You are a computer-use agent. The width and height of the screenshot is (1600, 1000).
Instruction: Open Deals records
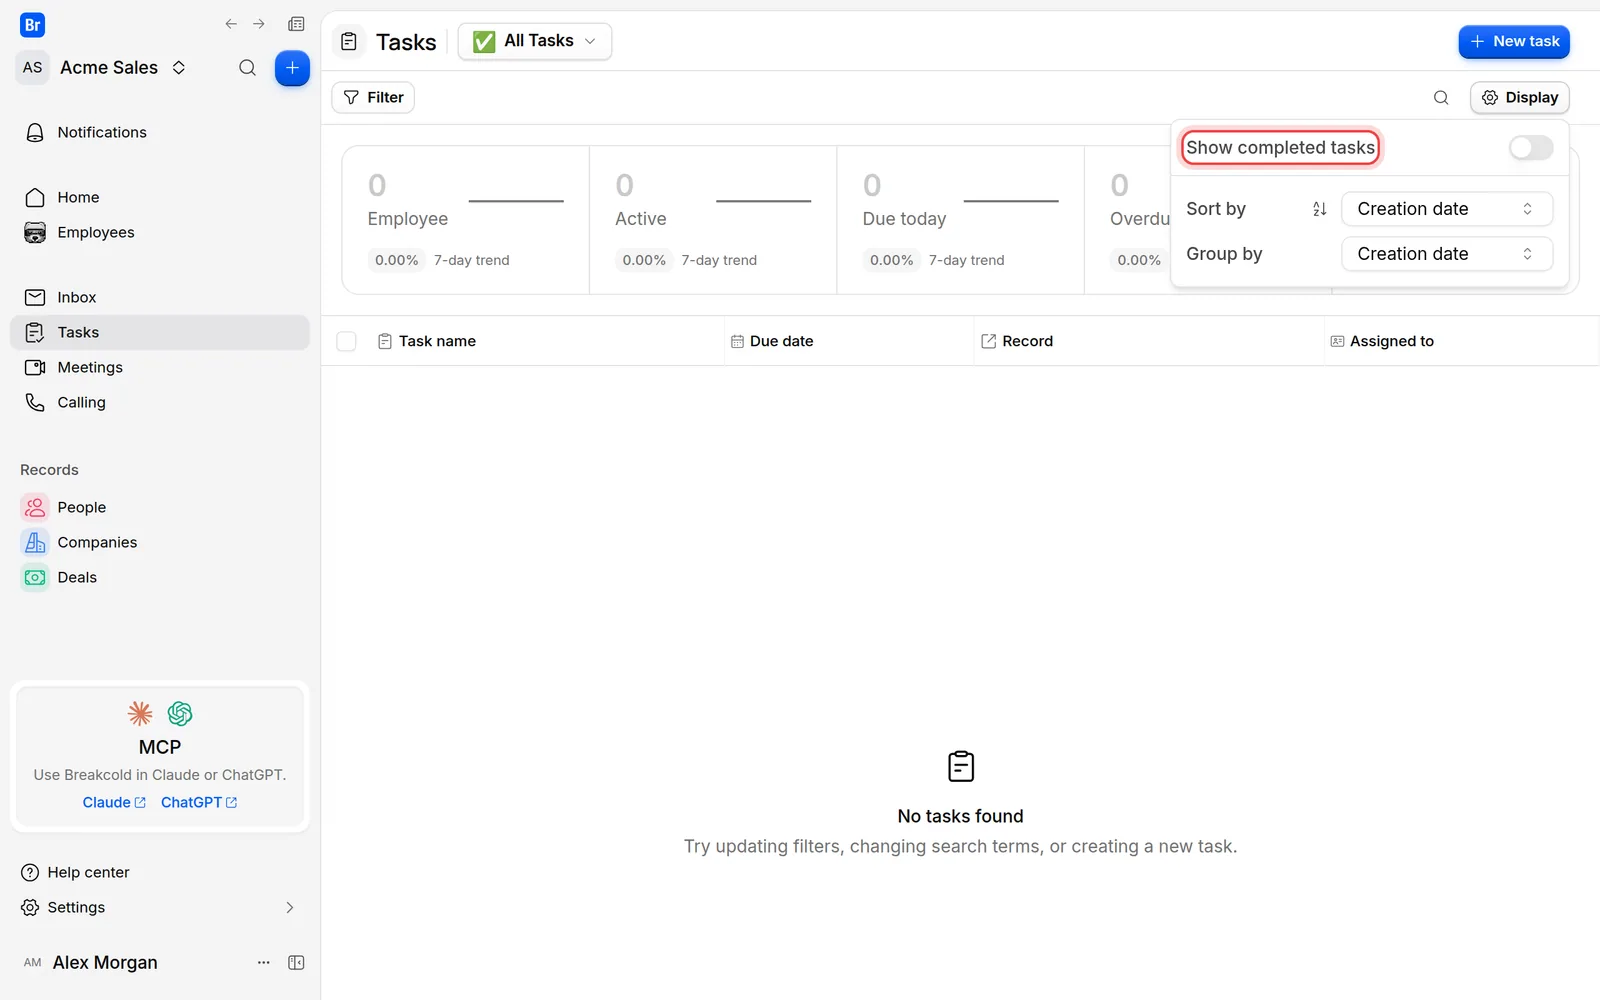(x=160, y=577)
